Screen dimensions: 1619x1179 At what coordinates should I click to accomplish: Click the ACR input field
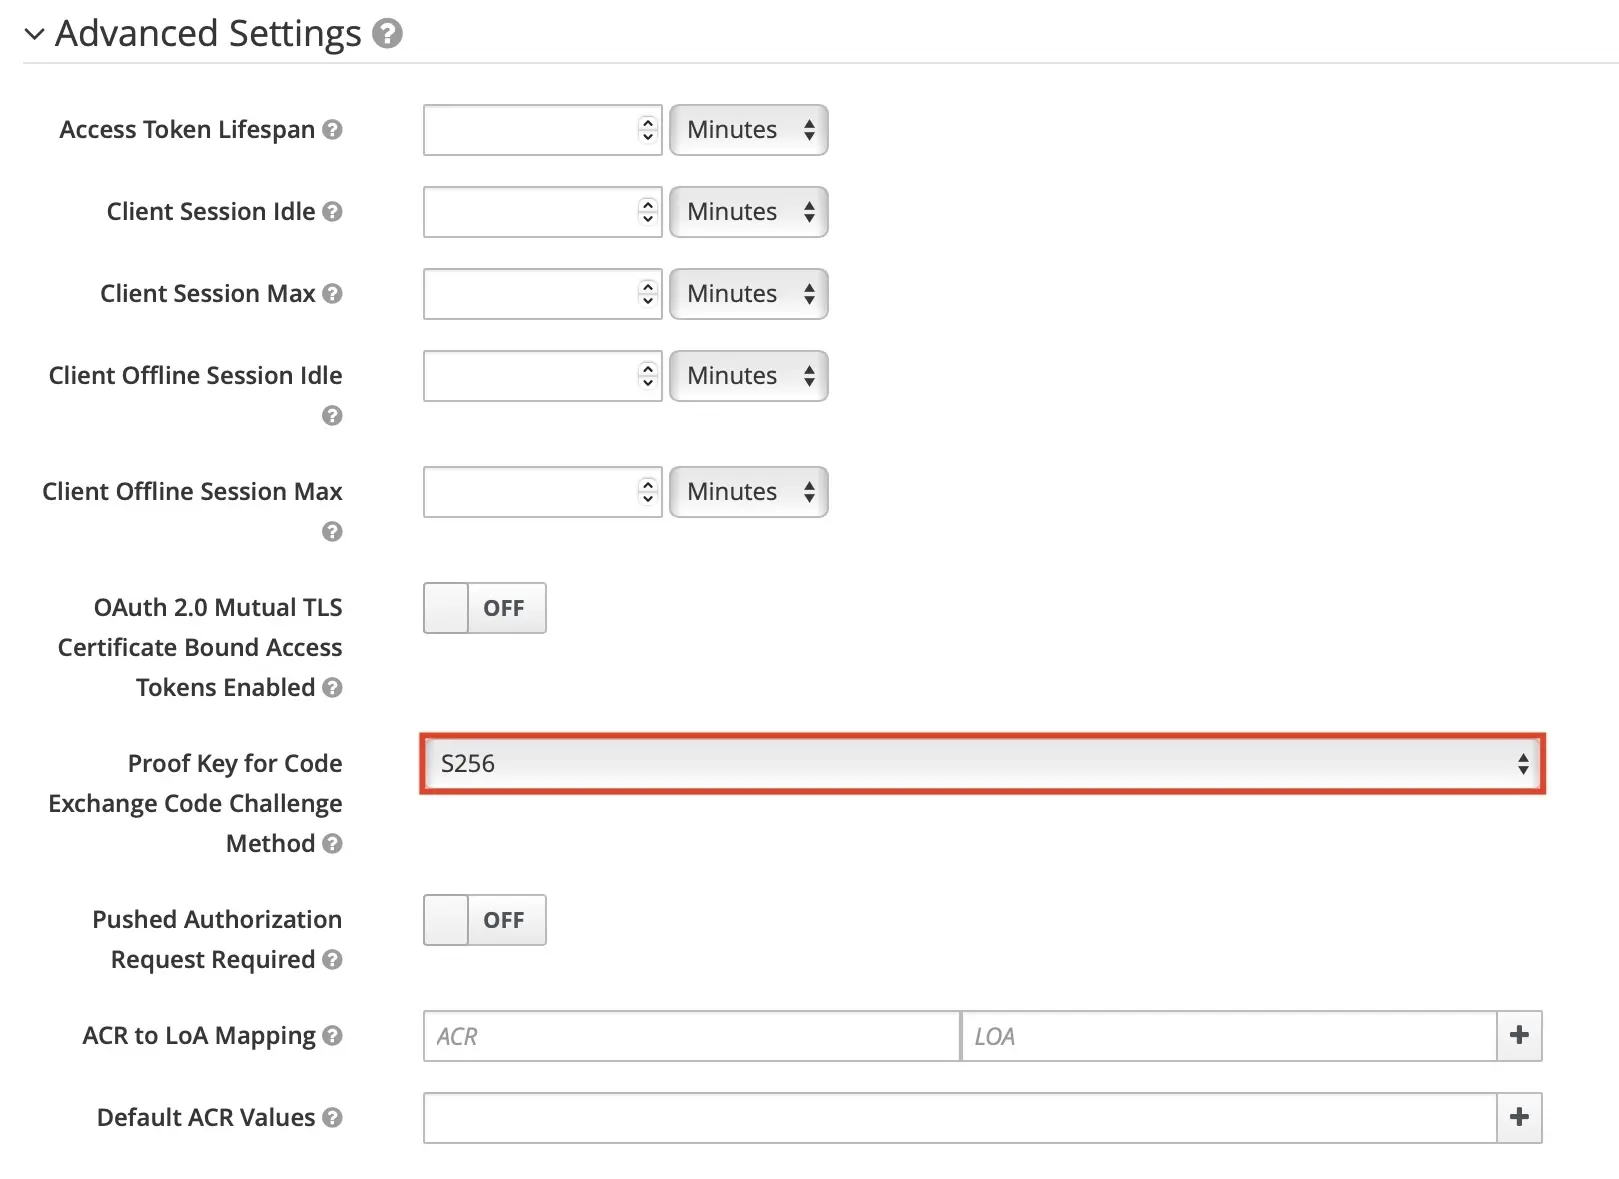(692, 1036)
